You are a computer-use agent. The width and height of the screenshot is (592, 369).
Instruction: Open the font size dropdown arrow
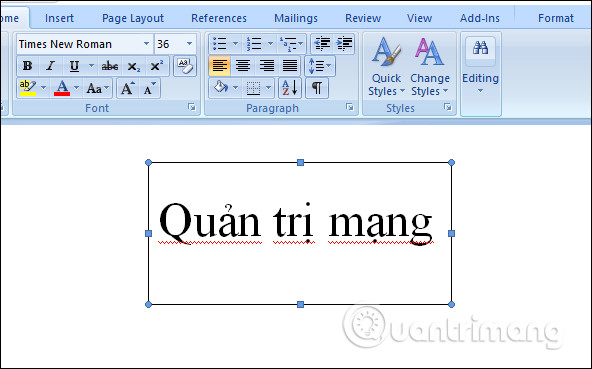tap(190, 44)
